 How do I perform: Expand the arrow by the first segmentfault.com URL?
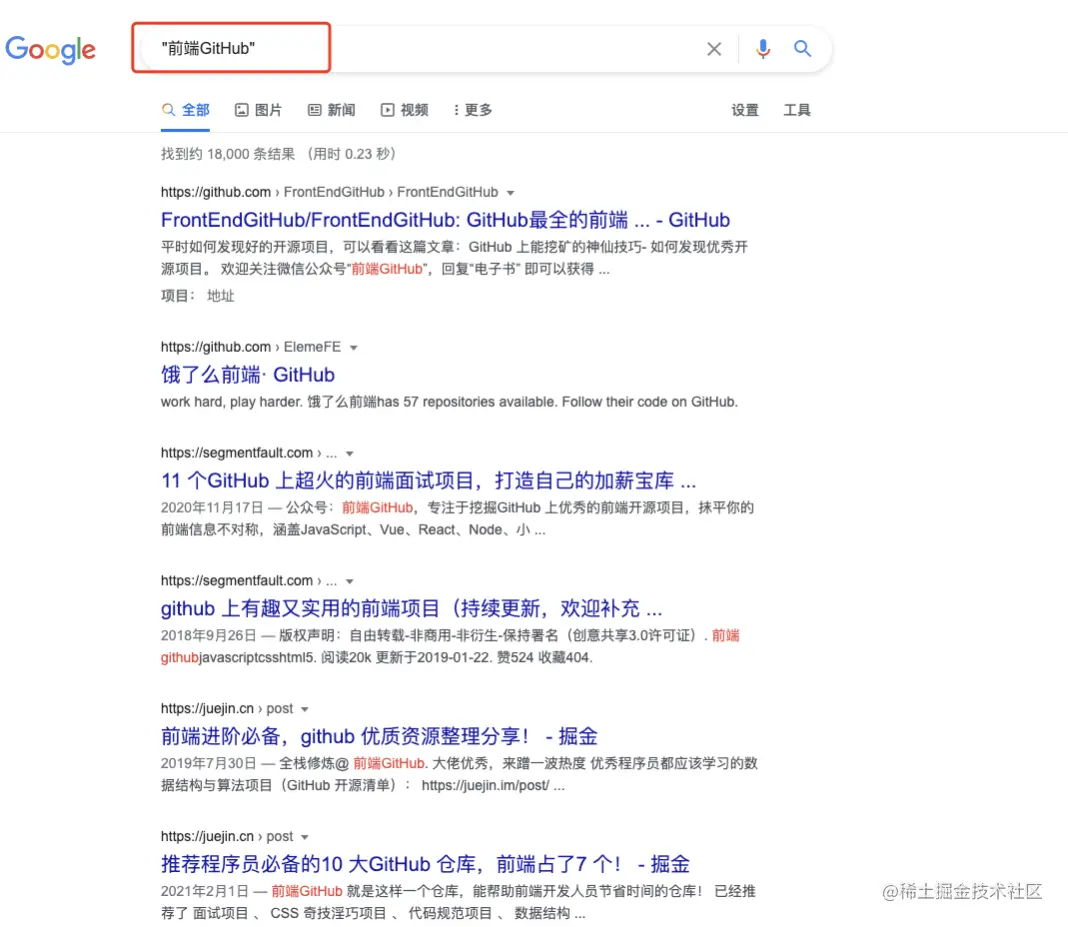point(349,454)
